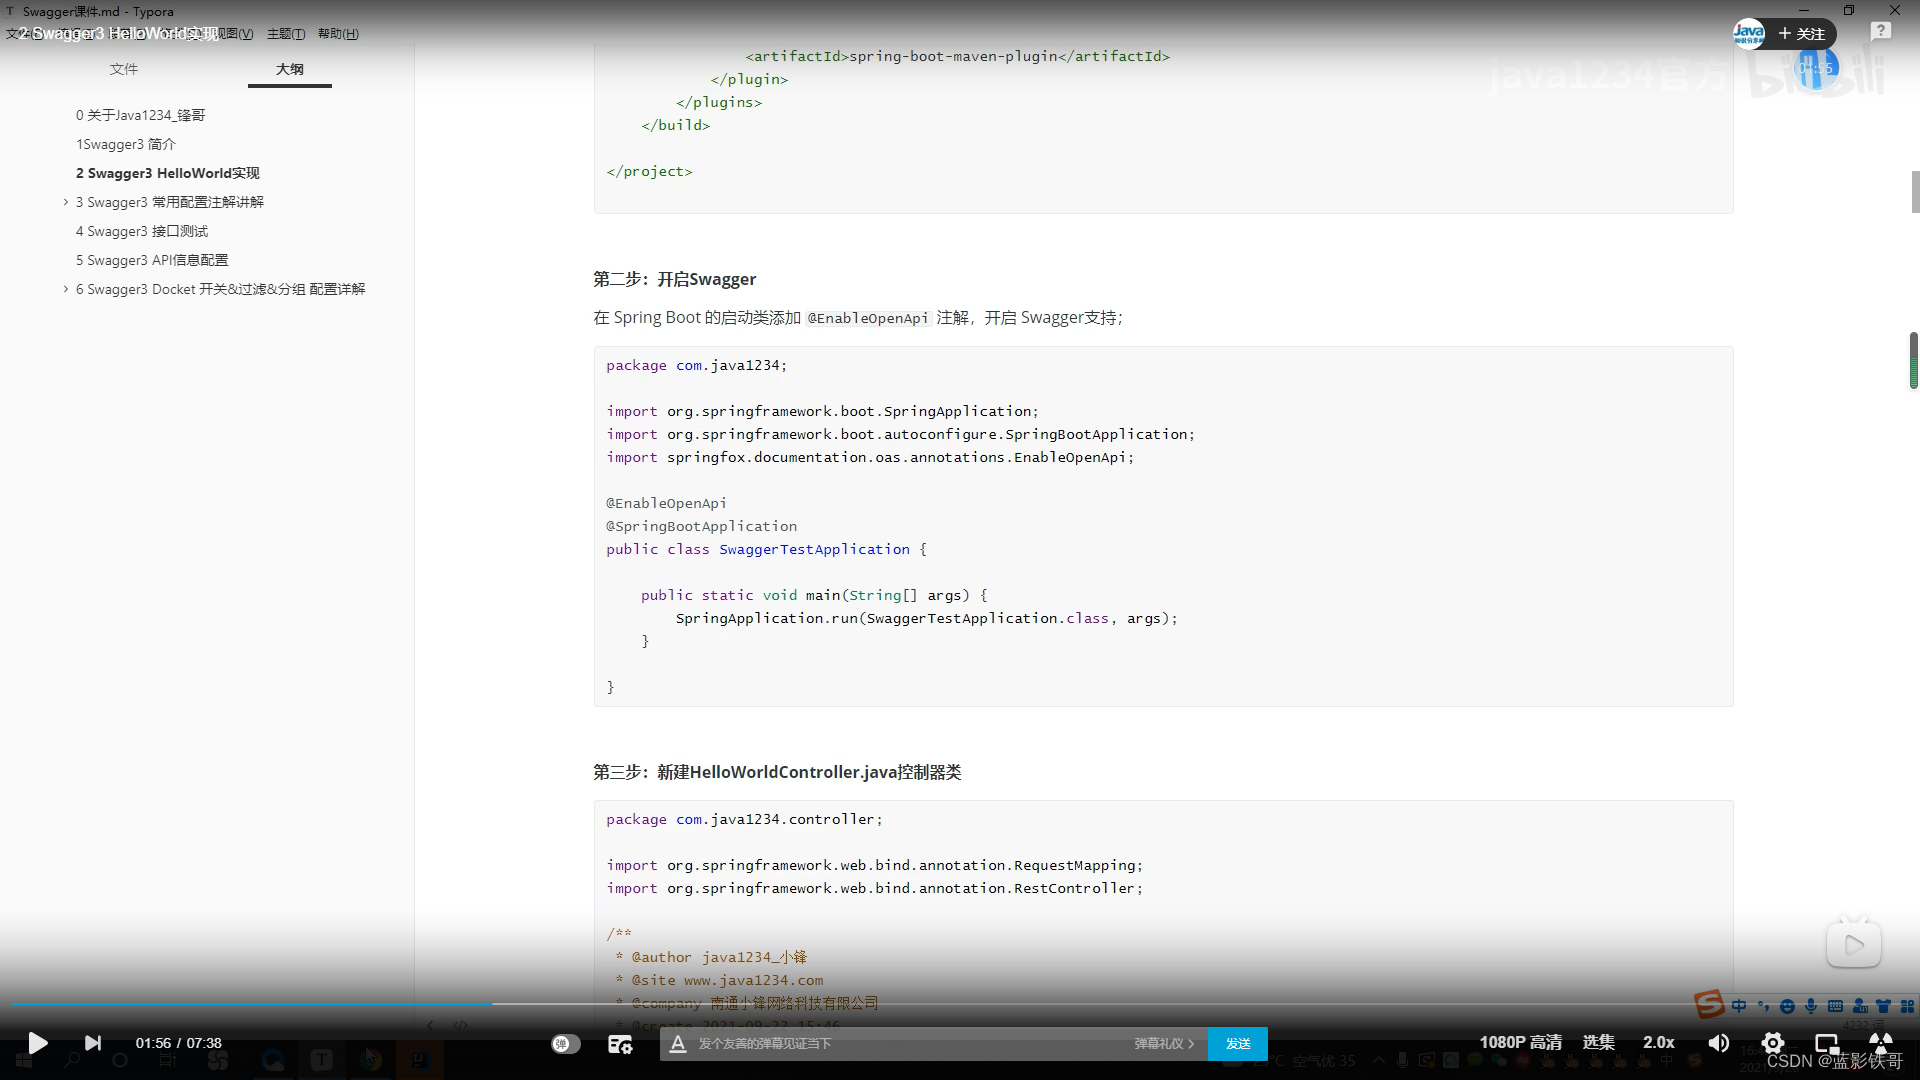
Task: Click the danmaku text input field
Action: 910,1043
